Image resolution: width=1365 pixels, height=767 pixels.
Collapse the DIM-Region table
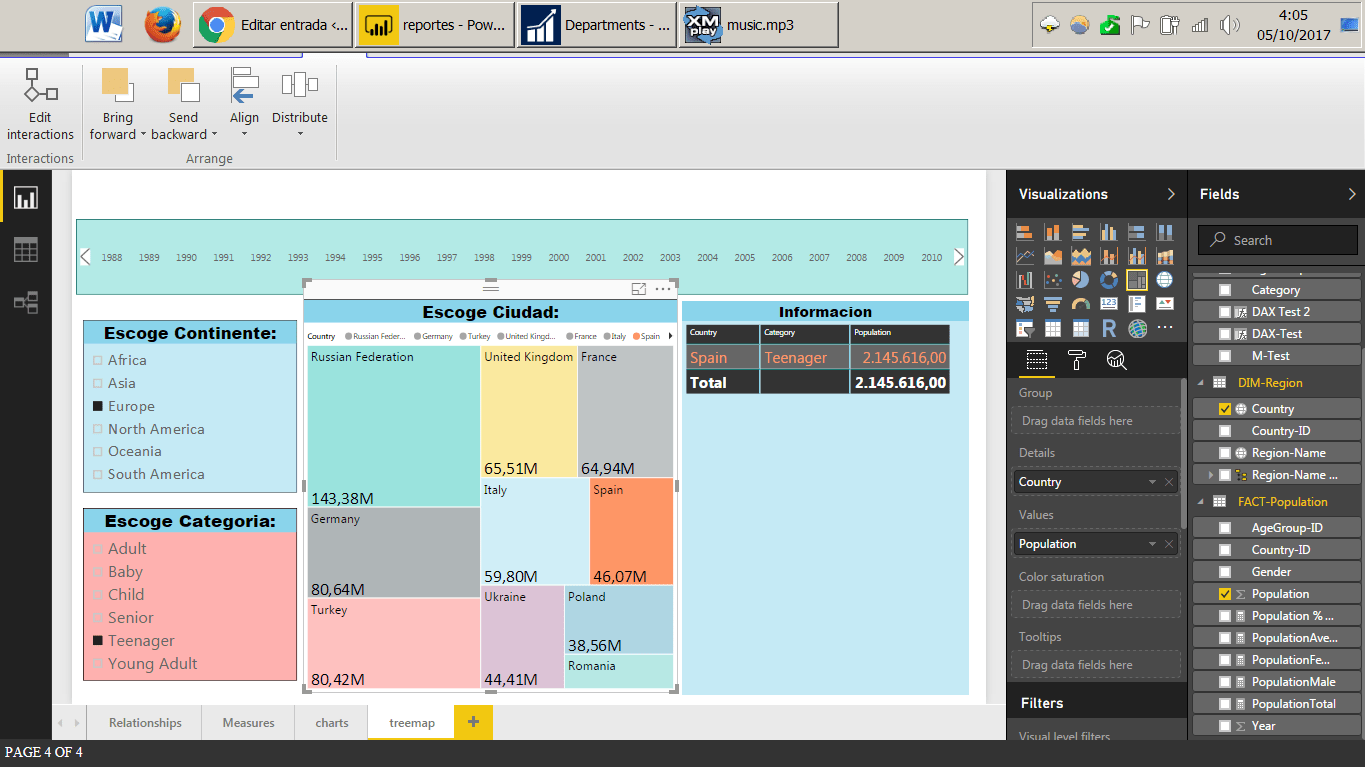coord(1200,382)
